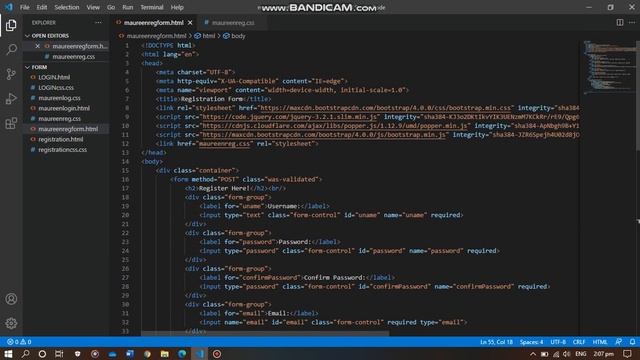The height and width of the screenshot is (360, 640).
Task: Change language mode via HTML status item
Action: click(600, 342)
